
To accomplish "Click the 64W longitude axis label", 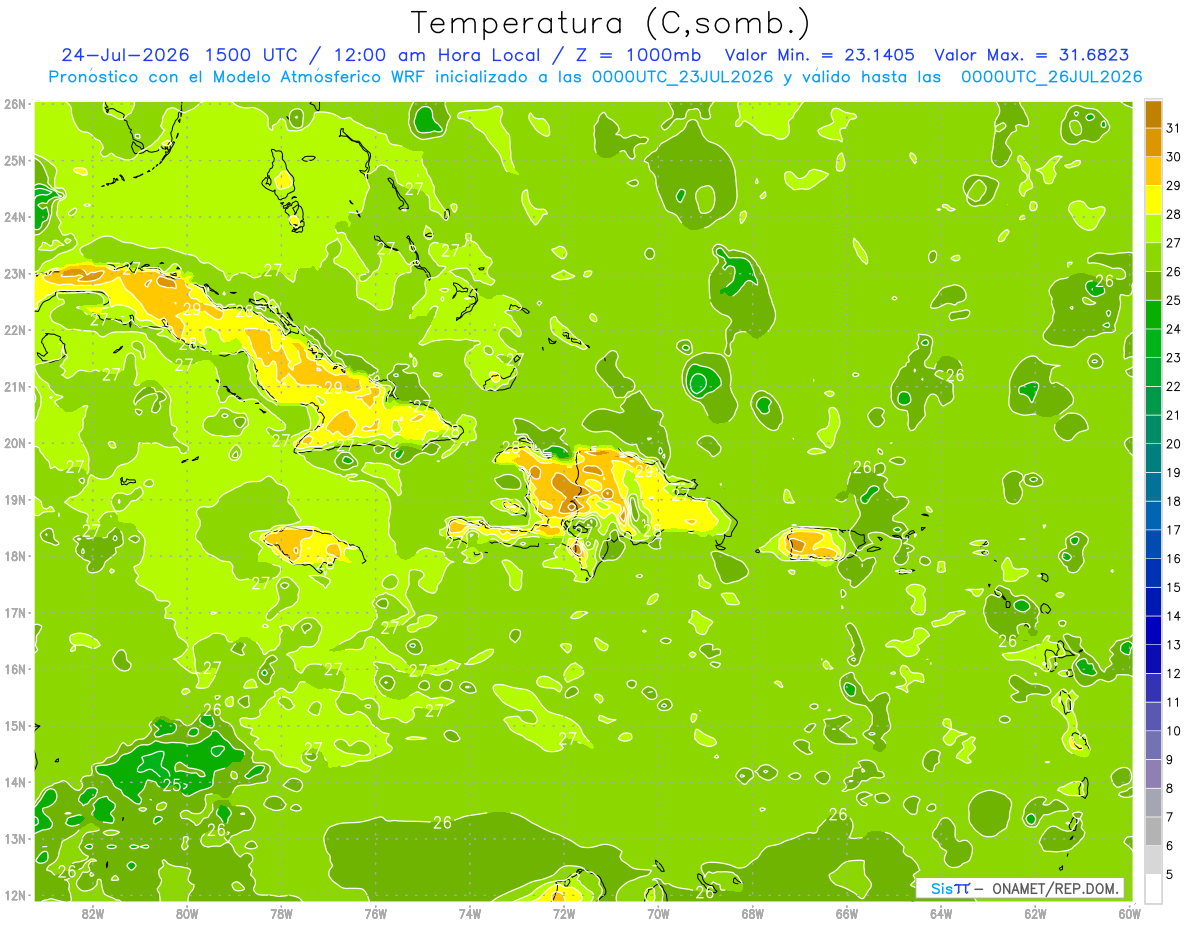I will click(941, 912).
